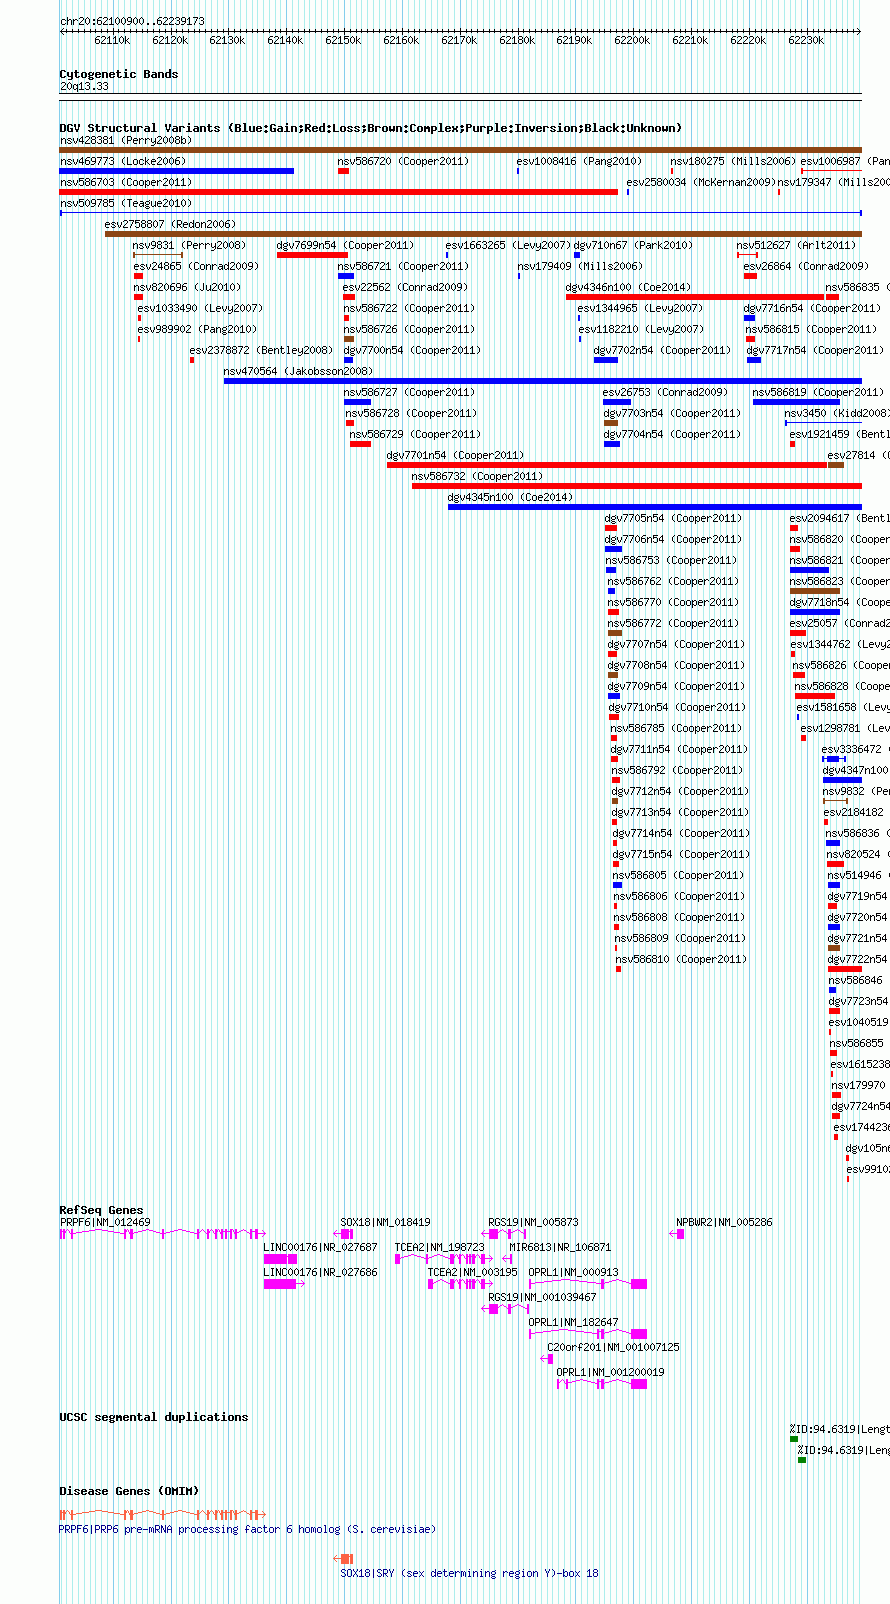Screen dimensions: 890x1604
Task: Click the esv2378872 (Bentley2008) label
Action: (261, 350)
